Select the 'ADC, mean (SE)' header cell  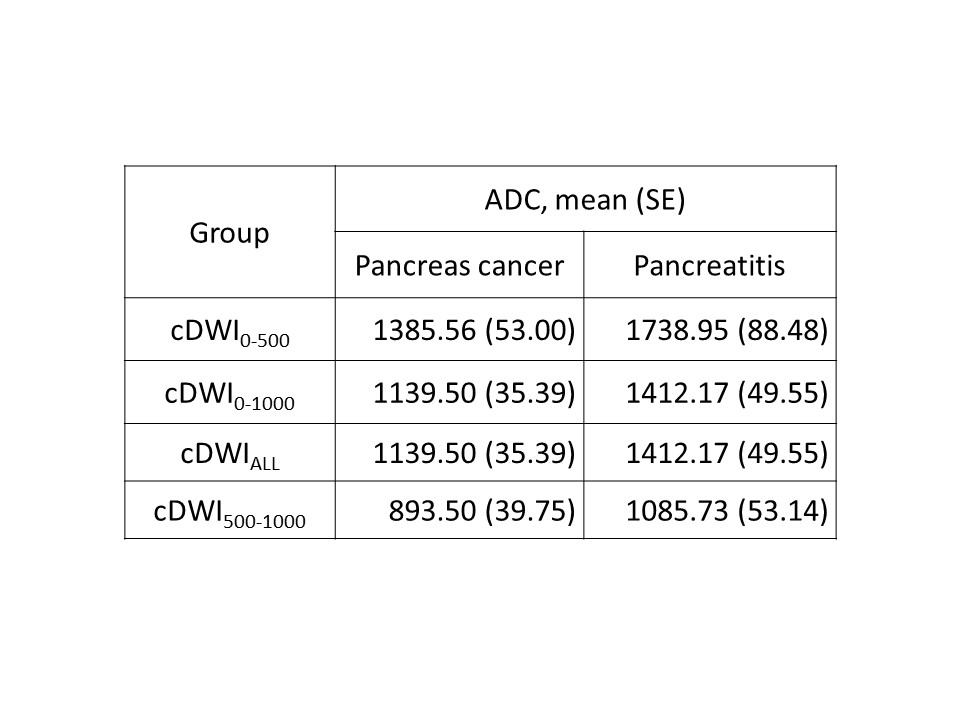coord(585,200)
